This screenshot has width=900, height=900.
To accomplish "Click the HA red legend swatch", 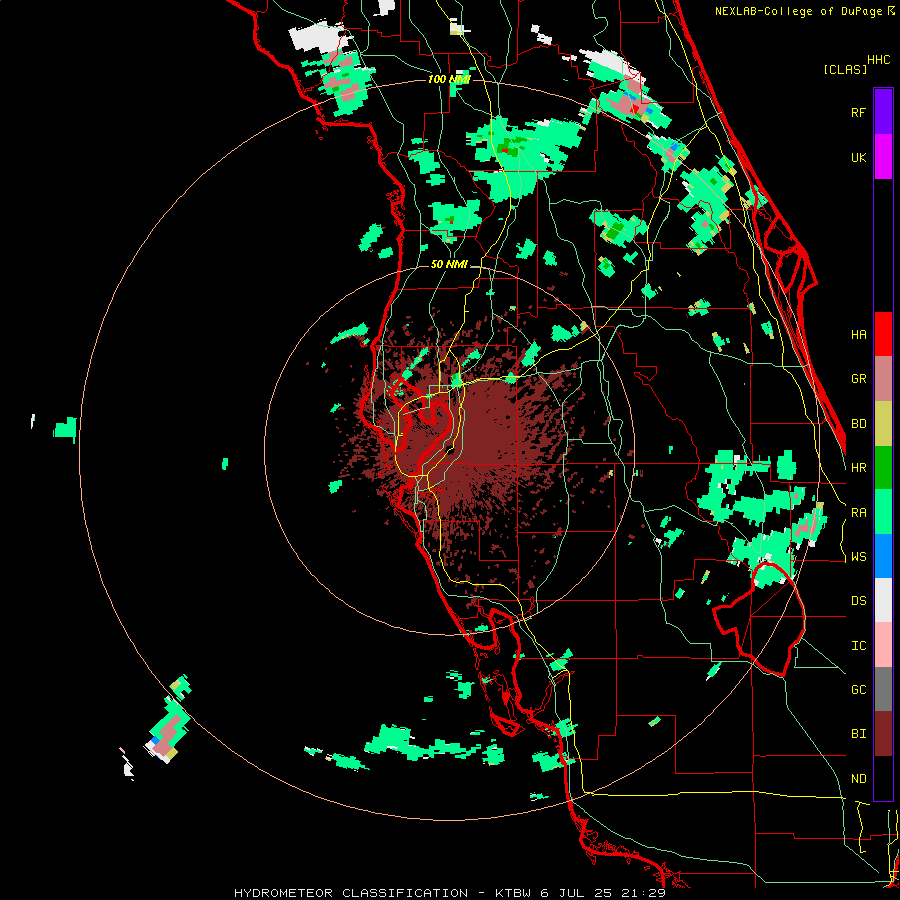I will point(883,334).
